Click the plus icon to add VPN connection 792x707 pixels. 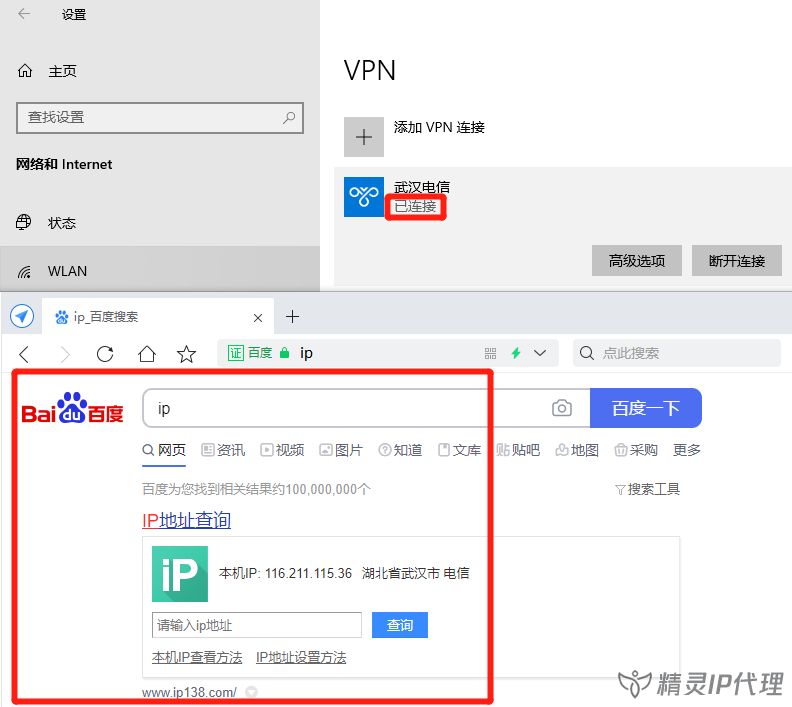(364, 137)
